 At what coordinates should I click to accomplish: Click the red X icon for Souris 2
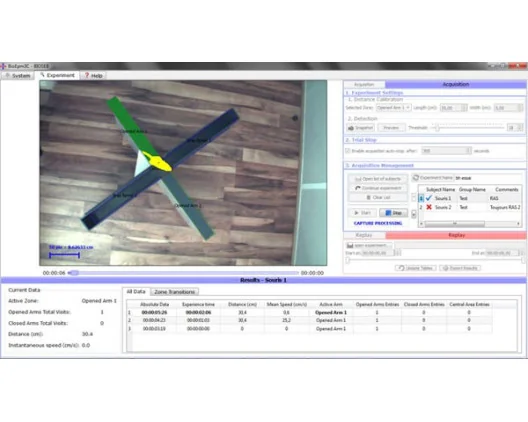[x=429, y=207]
